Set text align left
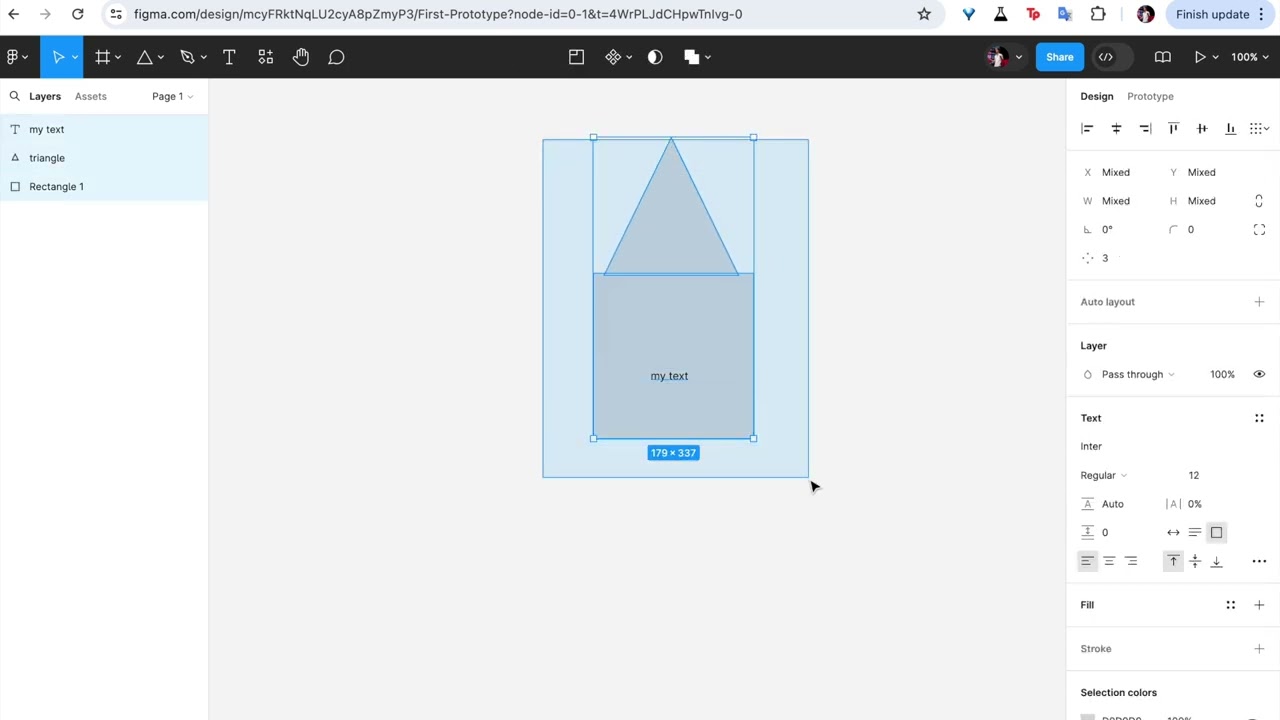 click(x=1087, y=561)
